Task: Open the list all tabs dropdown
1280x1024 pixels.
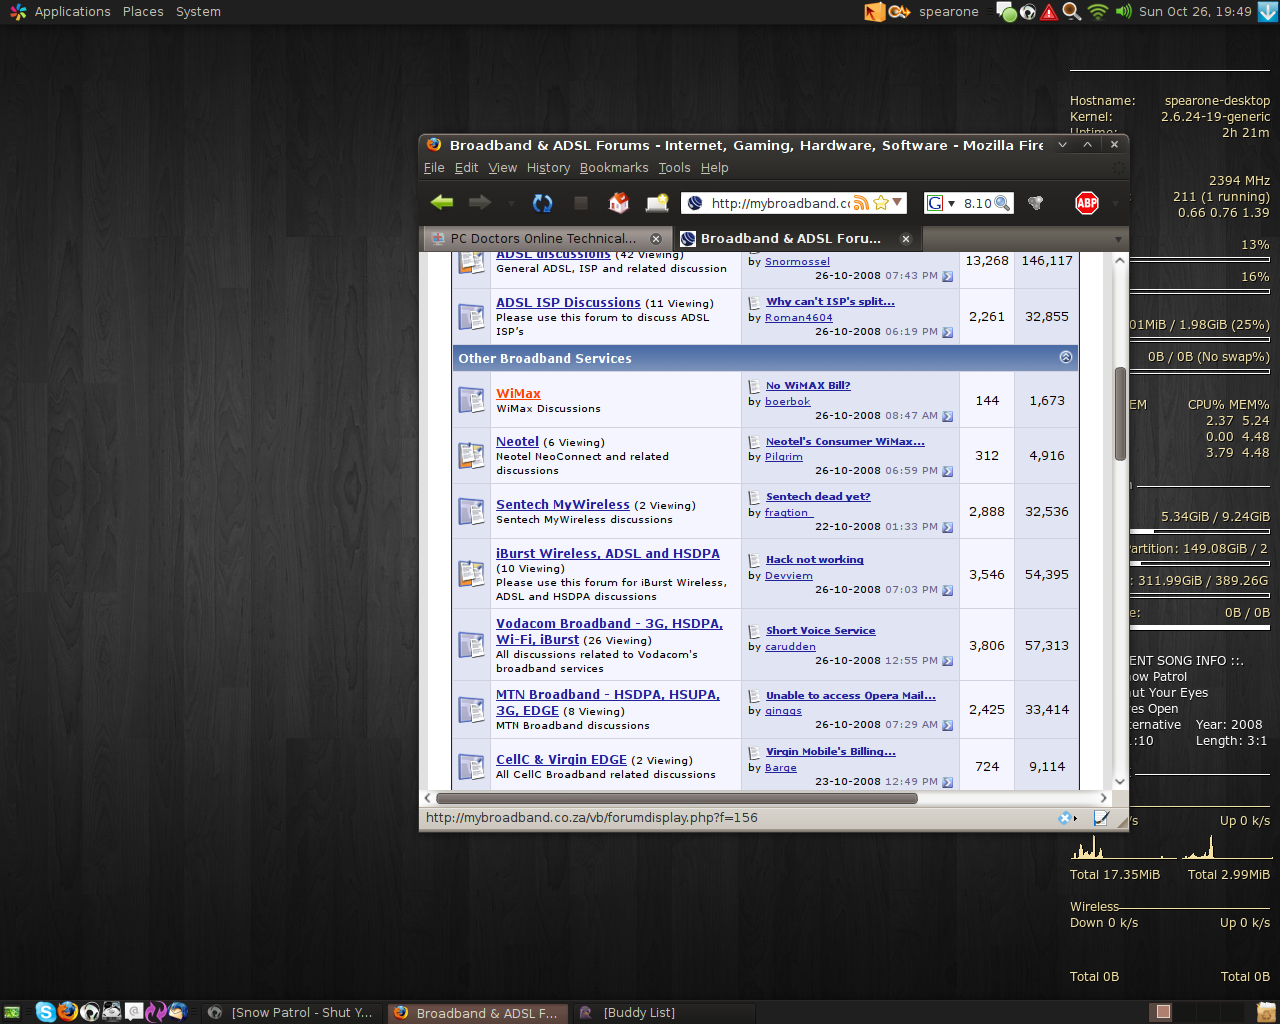Action: click(1118, 239)
